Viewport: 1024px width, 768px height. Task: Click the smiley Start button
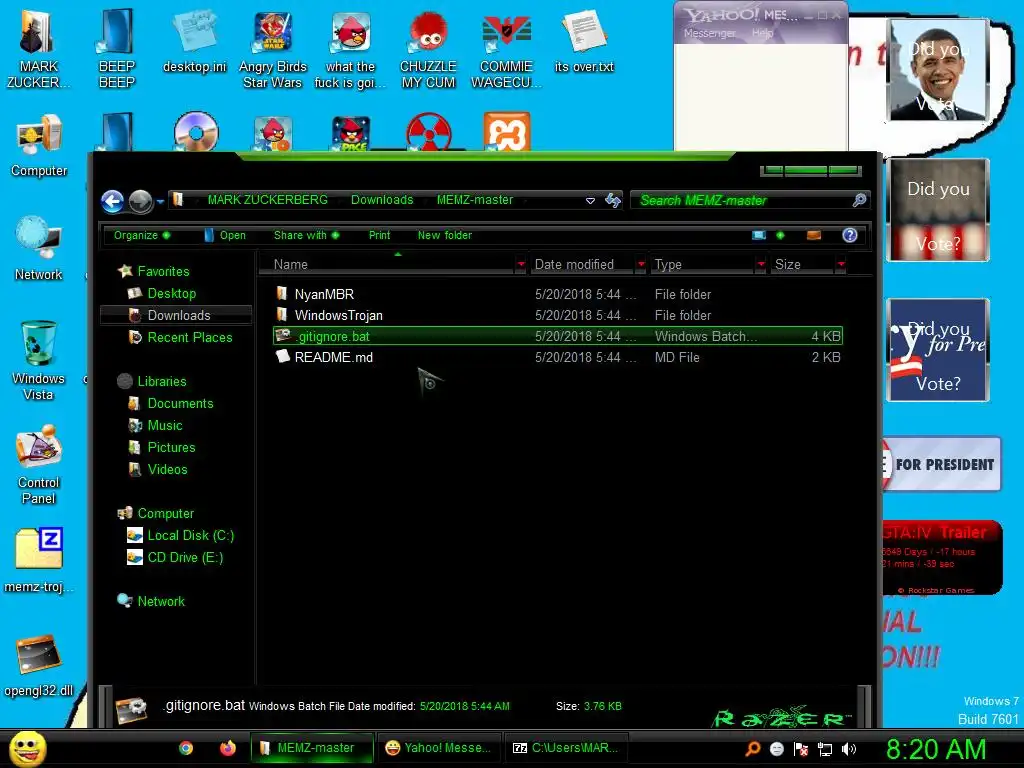pos(27,748)
